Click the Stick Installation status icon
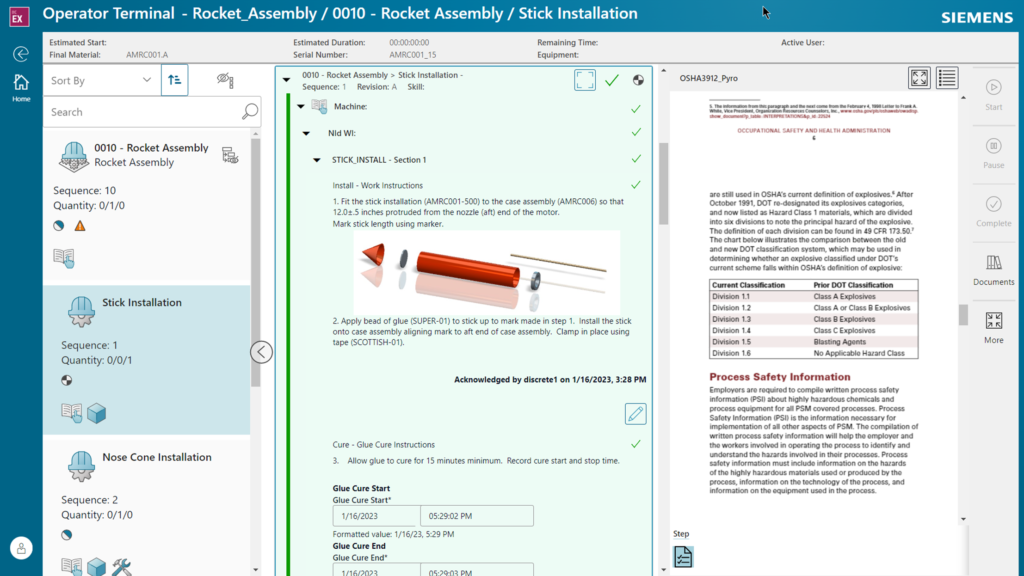This screenshot has width=1024, height=576. click(x=67, y=381)
